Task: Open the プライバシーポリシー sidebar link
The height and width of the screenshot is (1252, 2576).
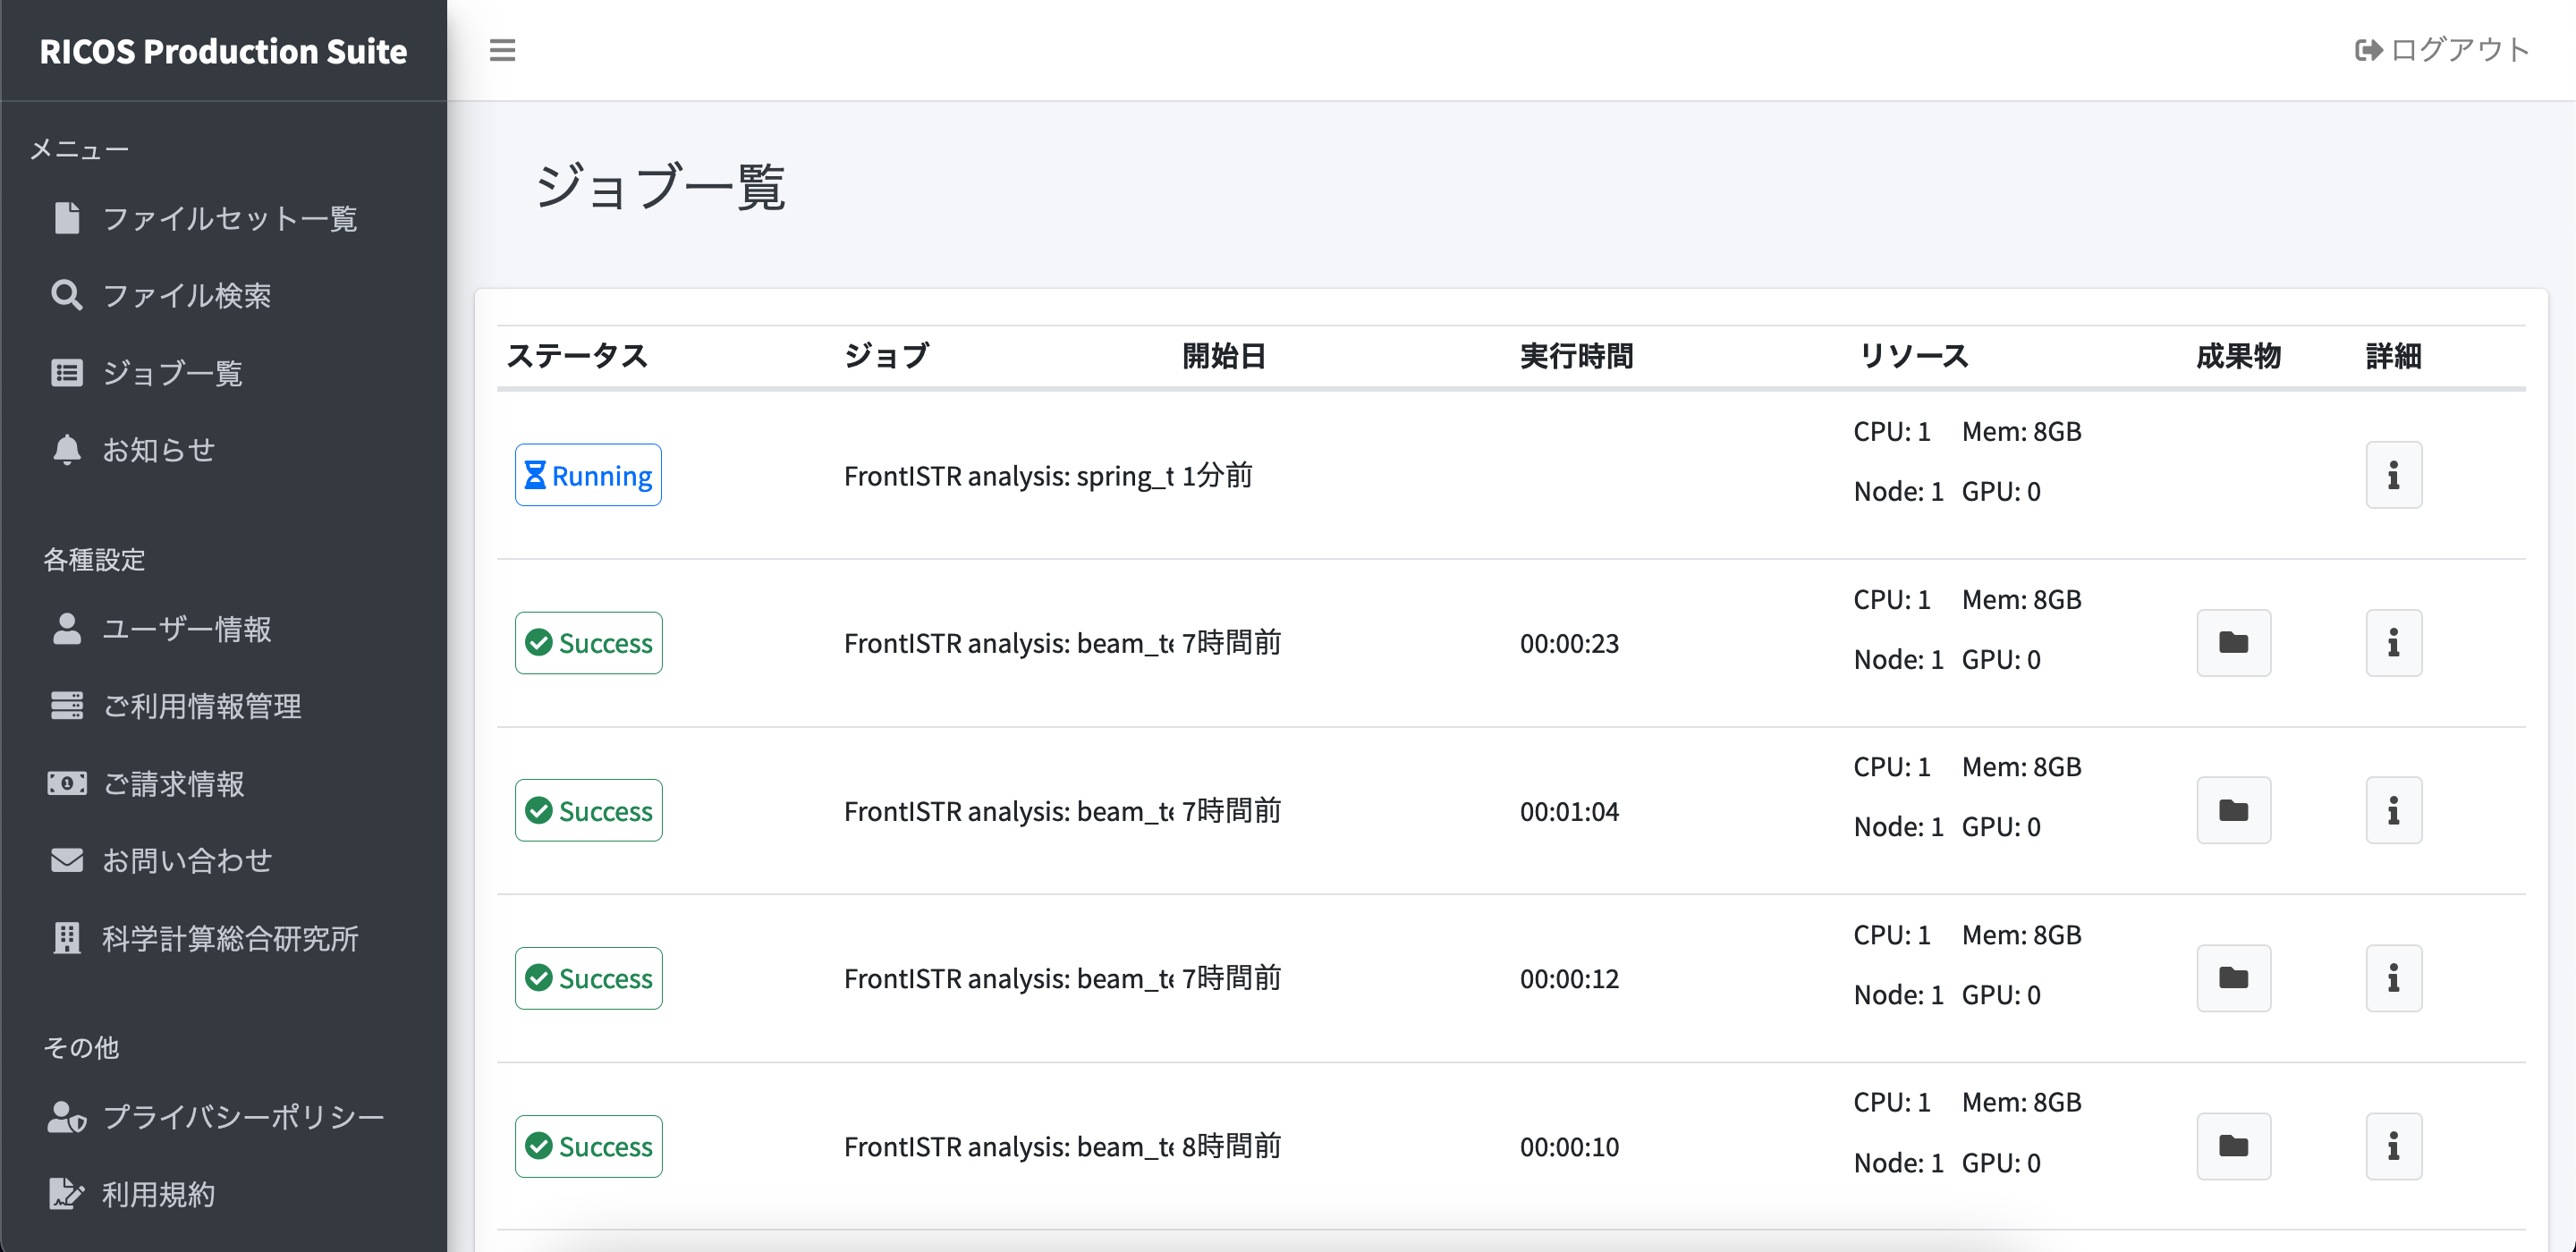Action: pyautogui.click(x=242, y=1116)
